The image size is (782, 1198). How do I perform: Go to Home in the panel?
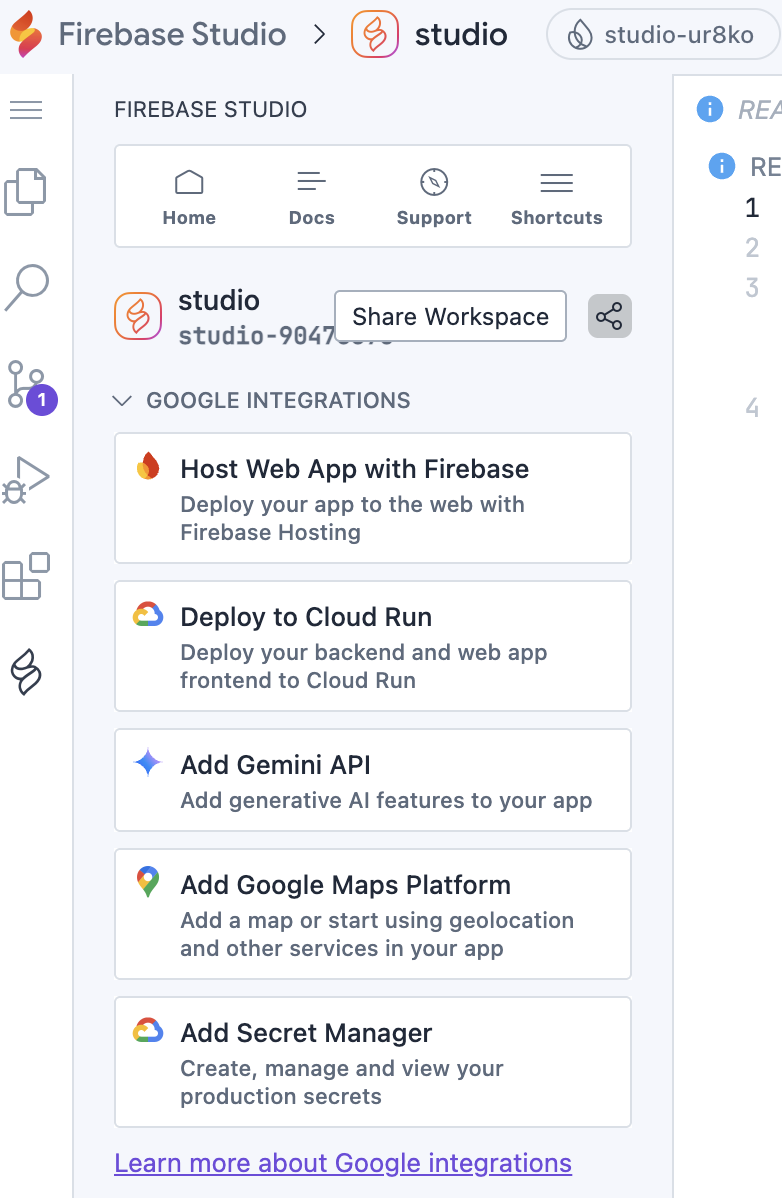(x=189, y=197)
